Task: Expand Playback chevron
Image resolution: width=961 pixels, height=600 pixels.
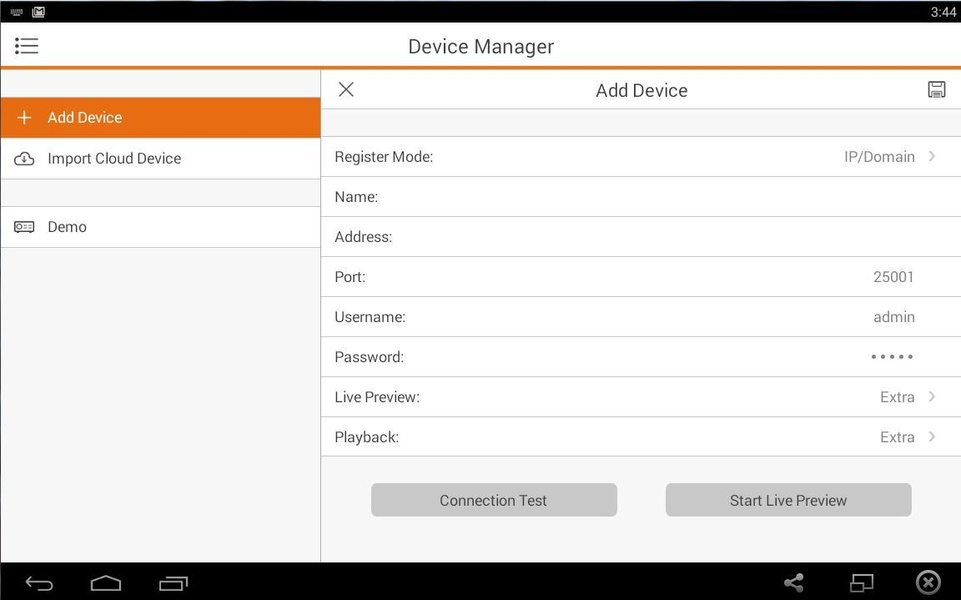Action: (x=932, y=436)
